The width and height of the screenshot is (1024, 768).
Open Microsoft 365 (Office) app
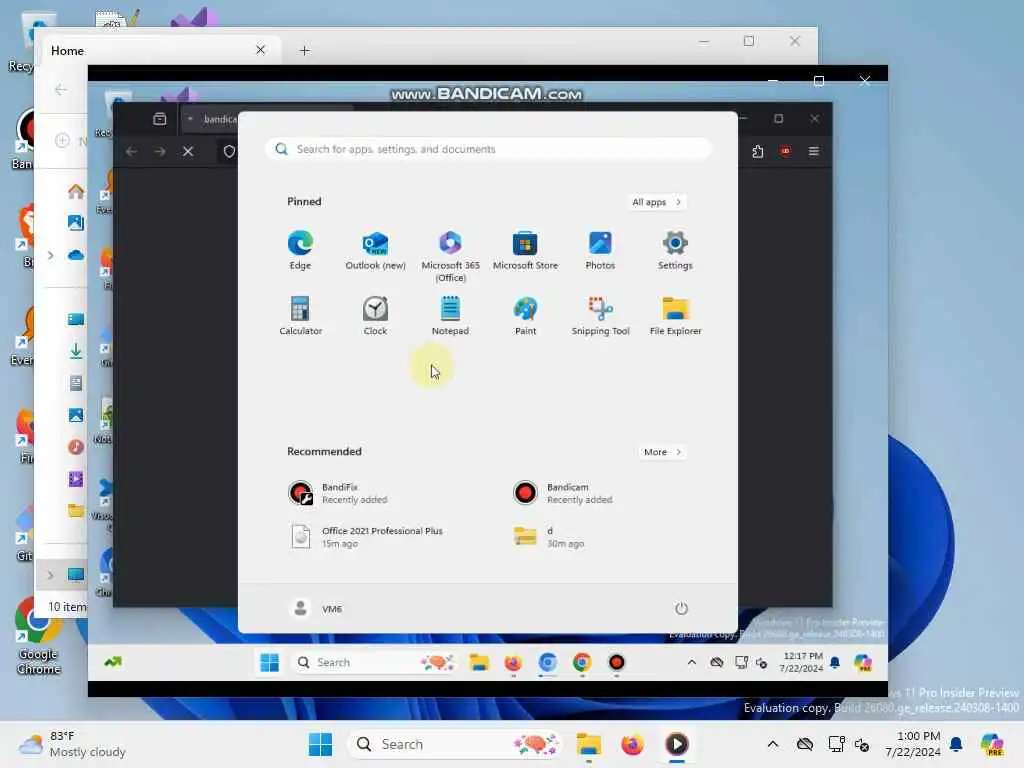[x=451, y=256]
